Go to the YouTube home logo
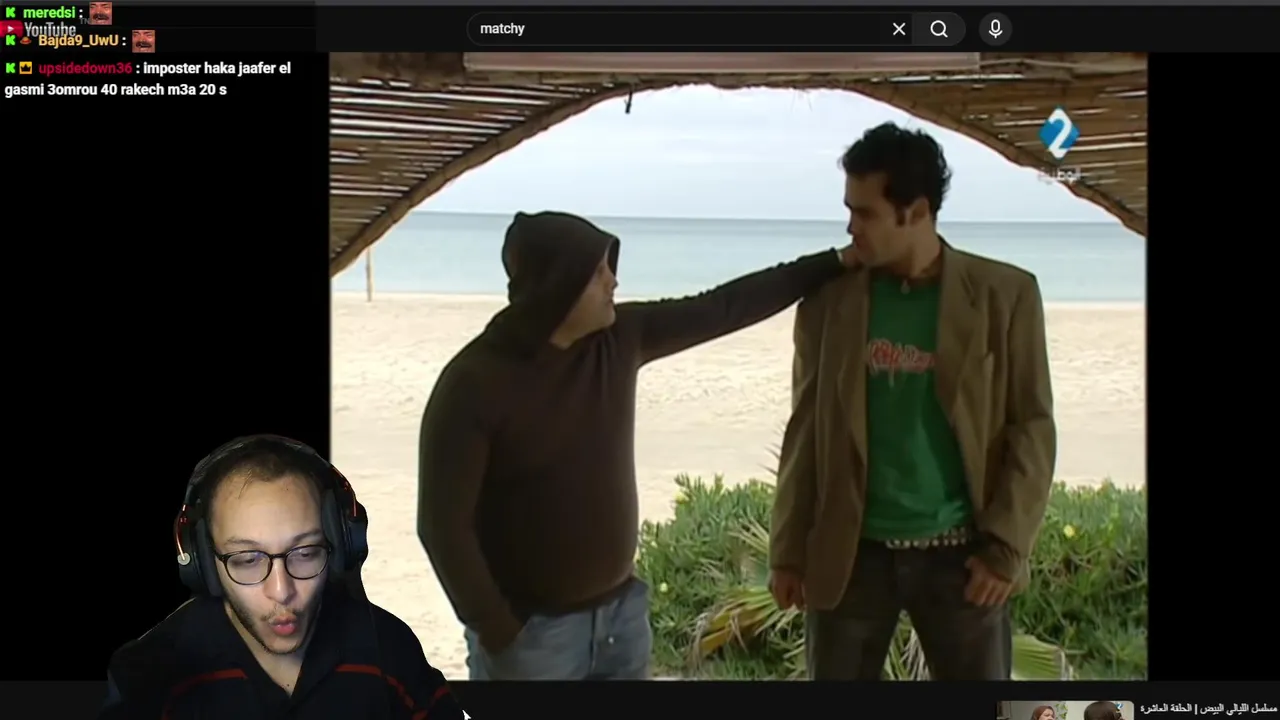Viewport: 1280px width, 720px height. click(x=40, y=30)
